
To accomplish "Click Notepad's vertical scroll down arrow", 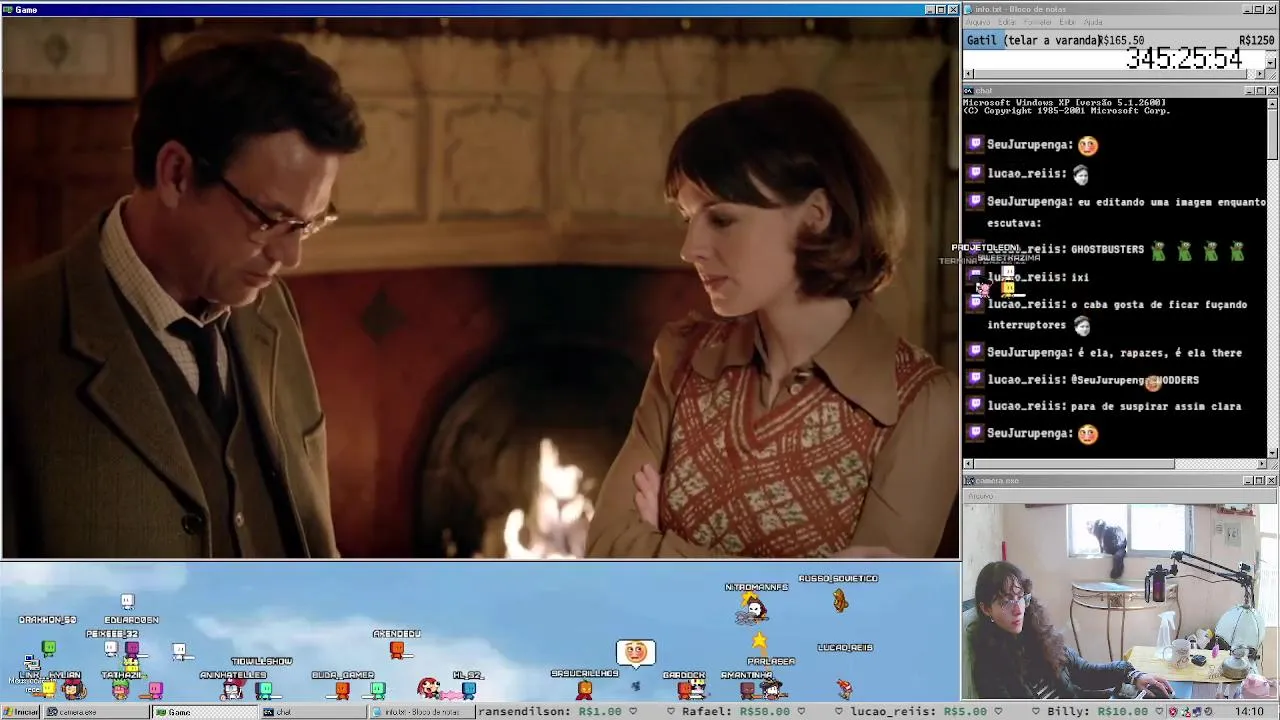I will (x=1272, y=62).
